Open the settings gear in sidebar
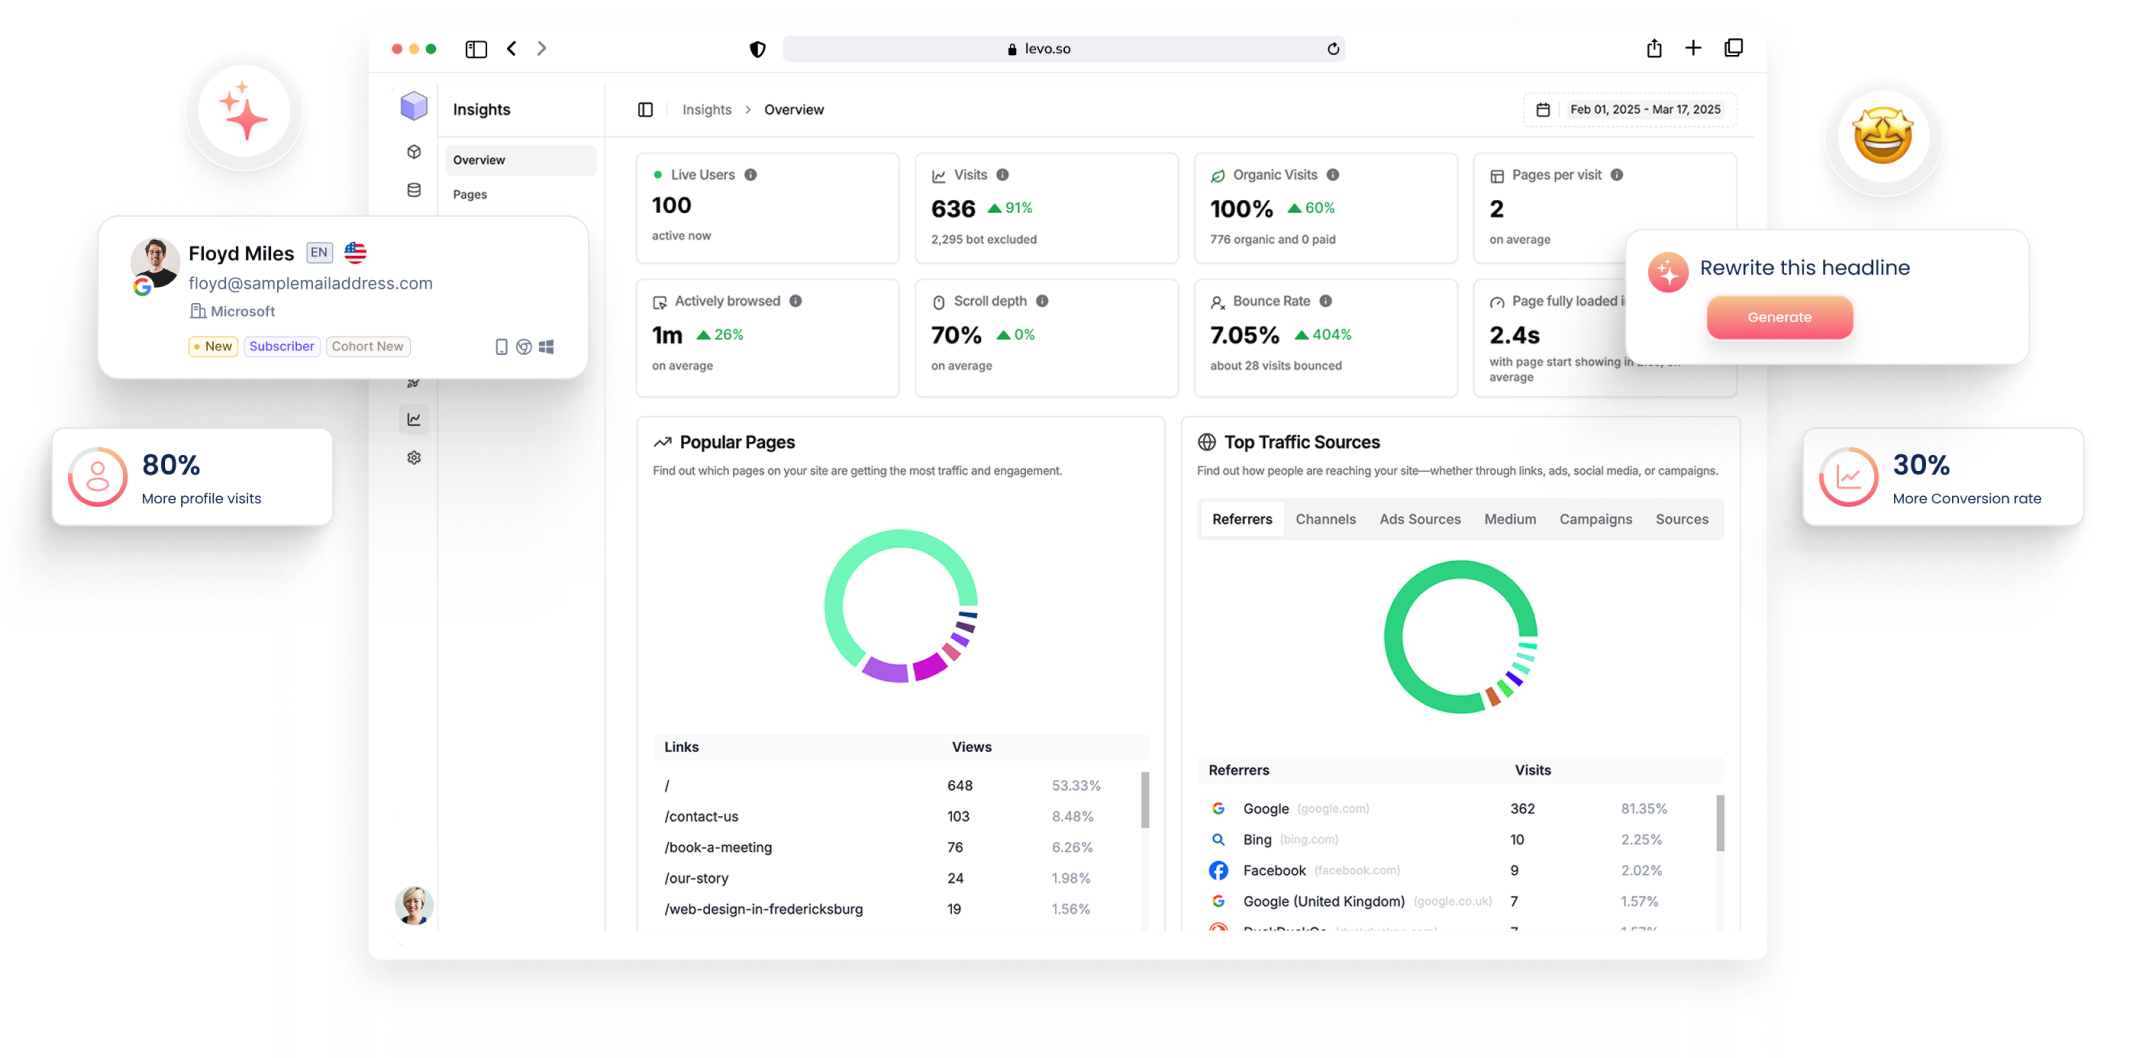Screen dimensions: 2136x1058 pyautogui.click(x=414, y=458)
